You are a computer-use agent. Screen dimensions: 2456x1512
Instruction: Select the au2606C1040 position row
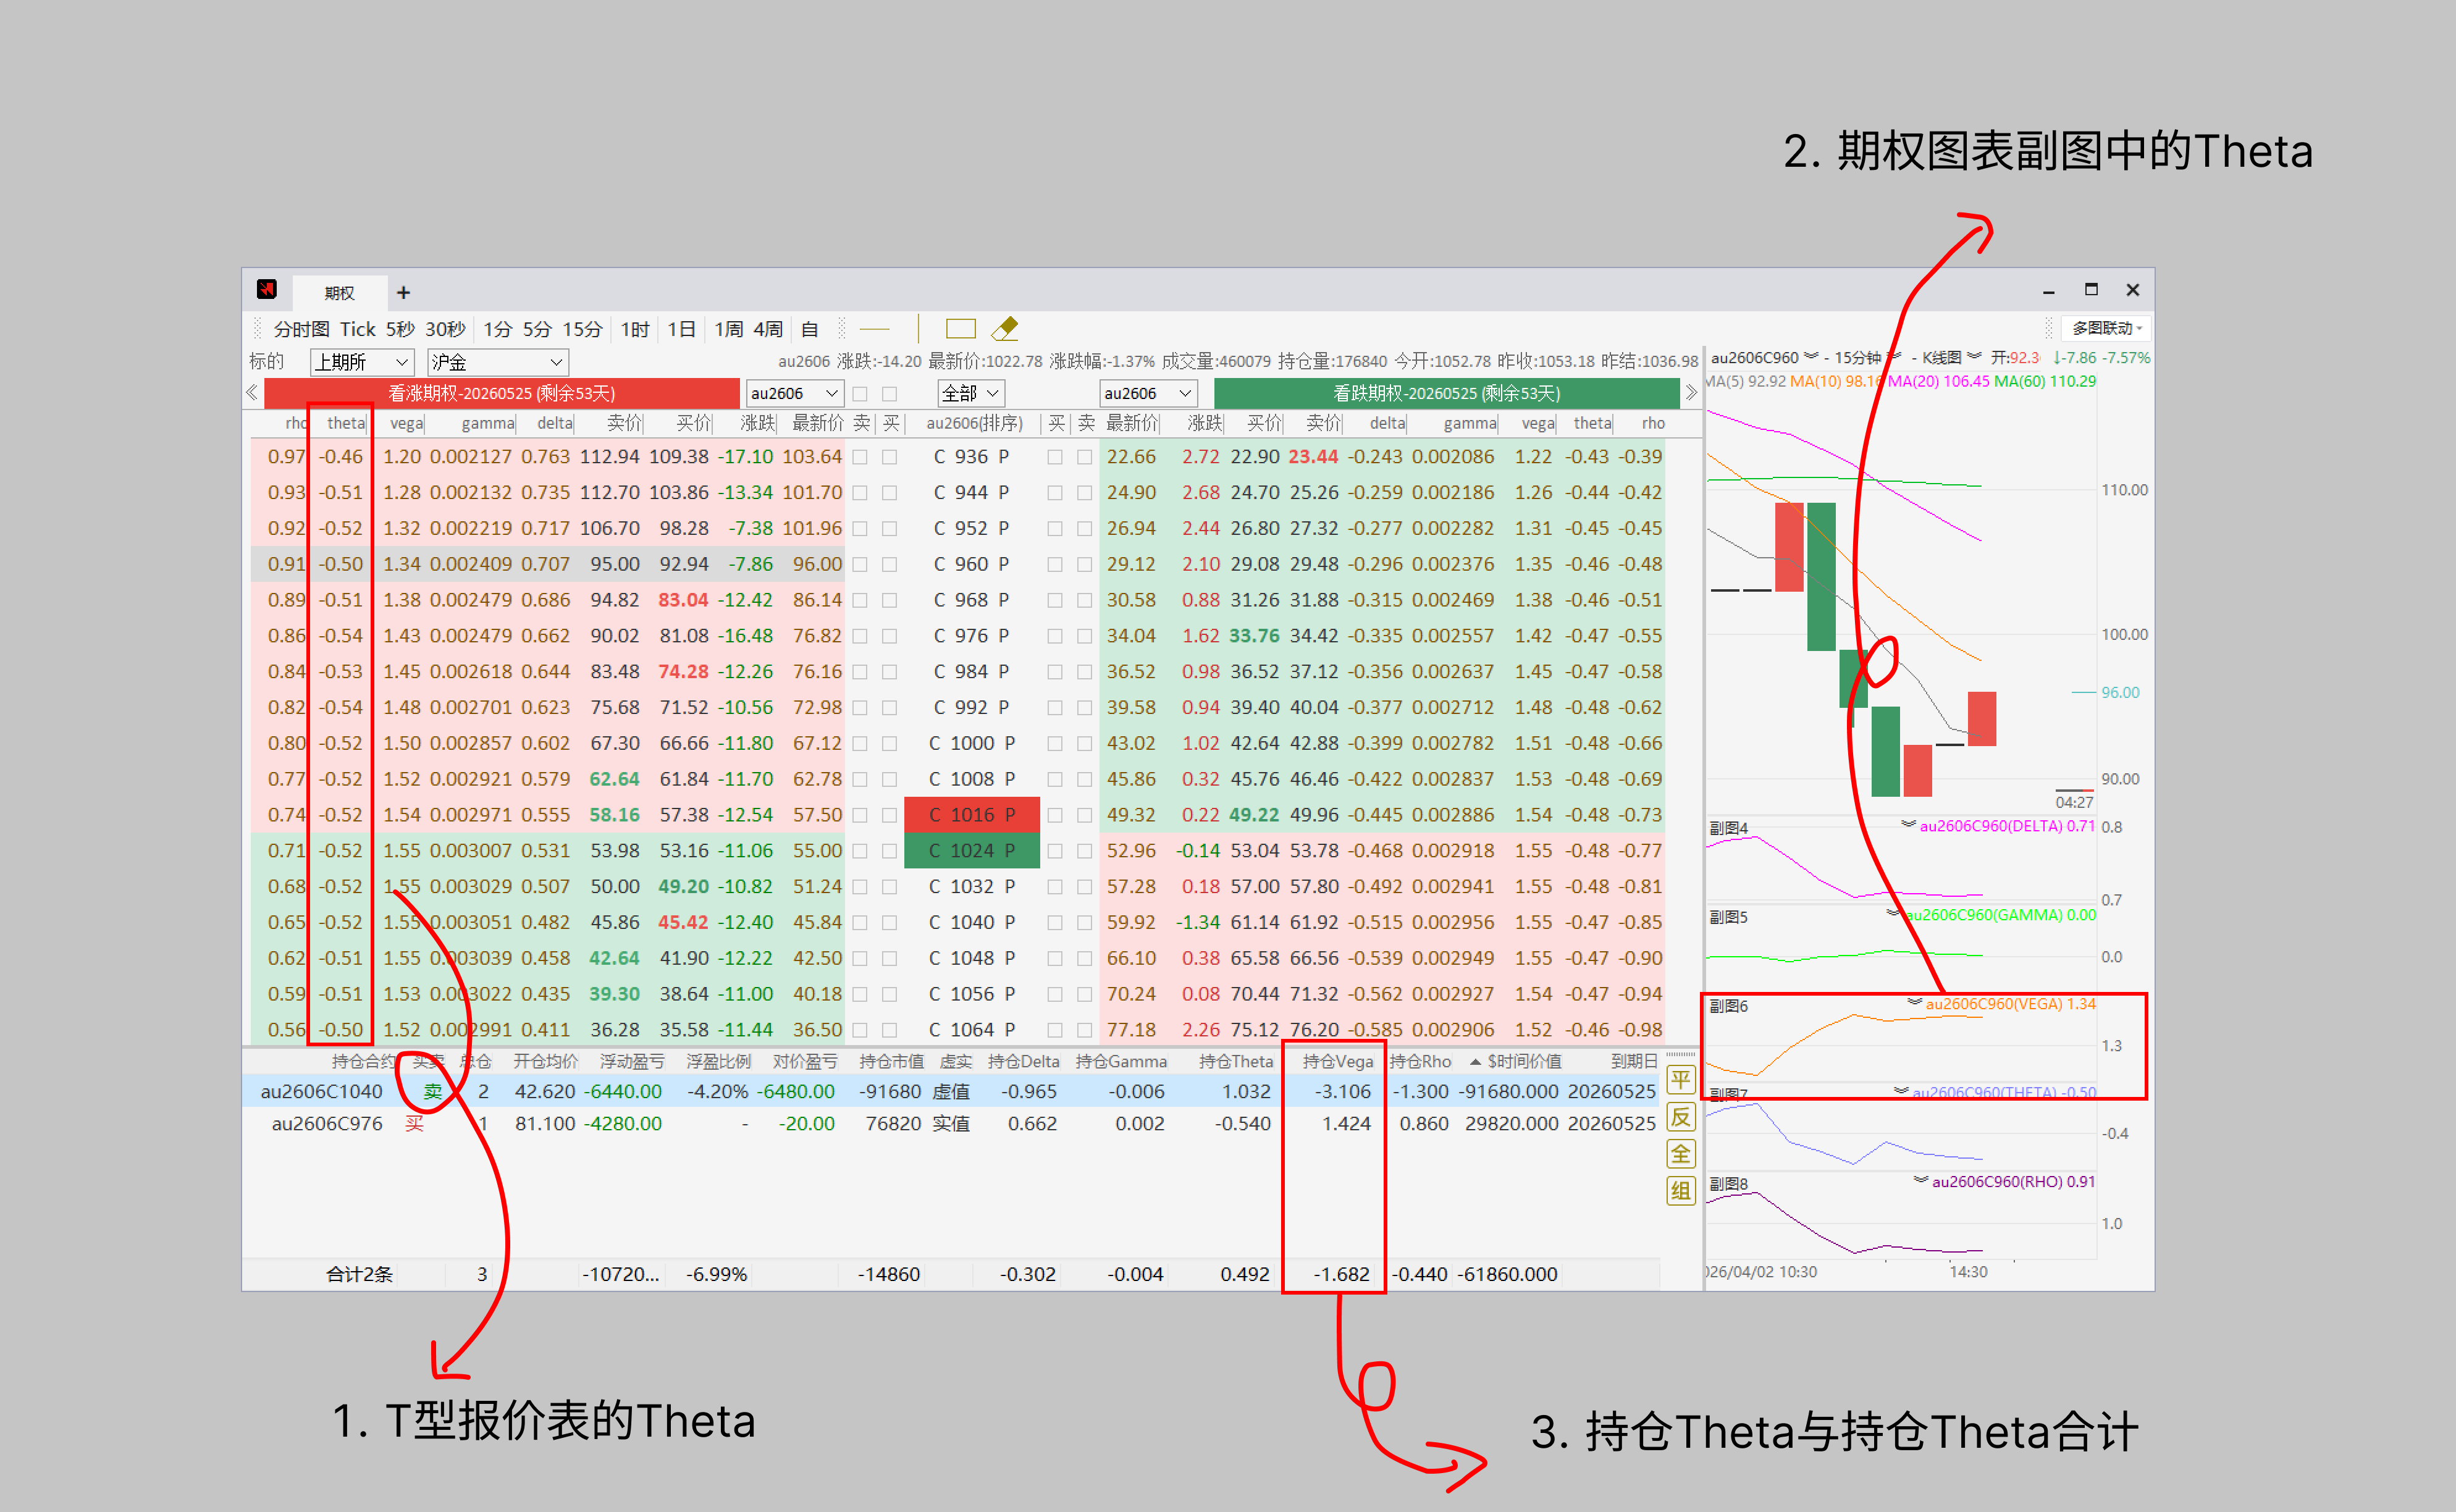coord(321,1091)
